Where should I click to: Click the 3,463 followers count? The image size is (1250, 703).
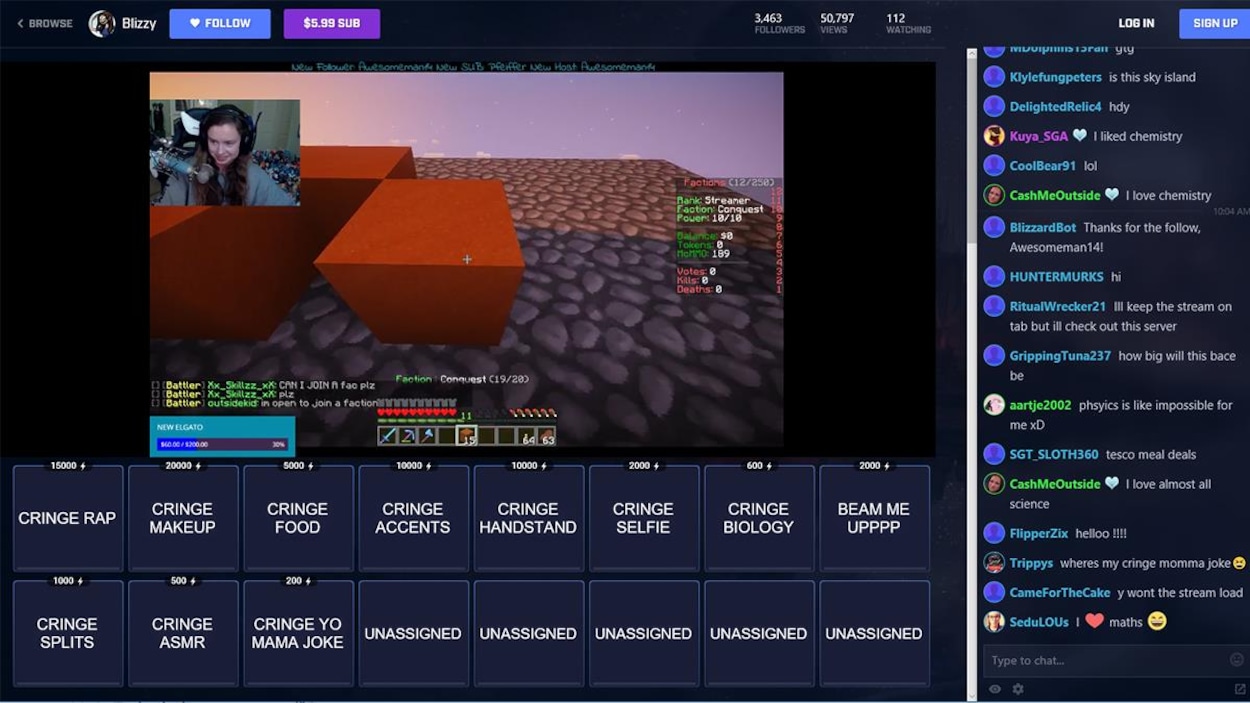coord(780,23)
